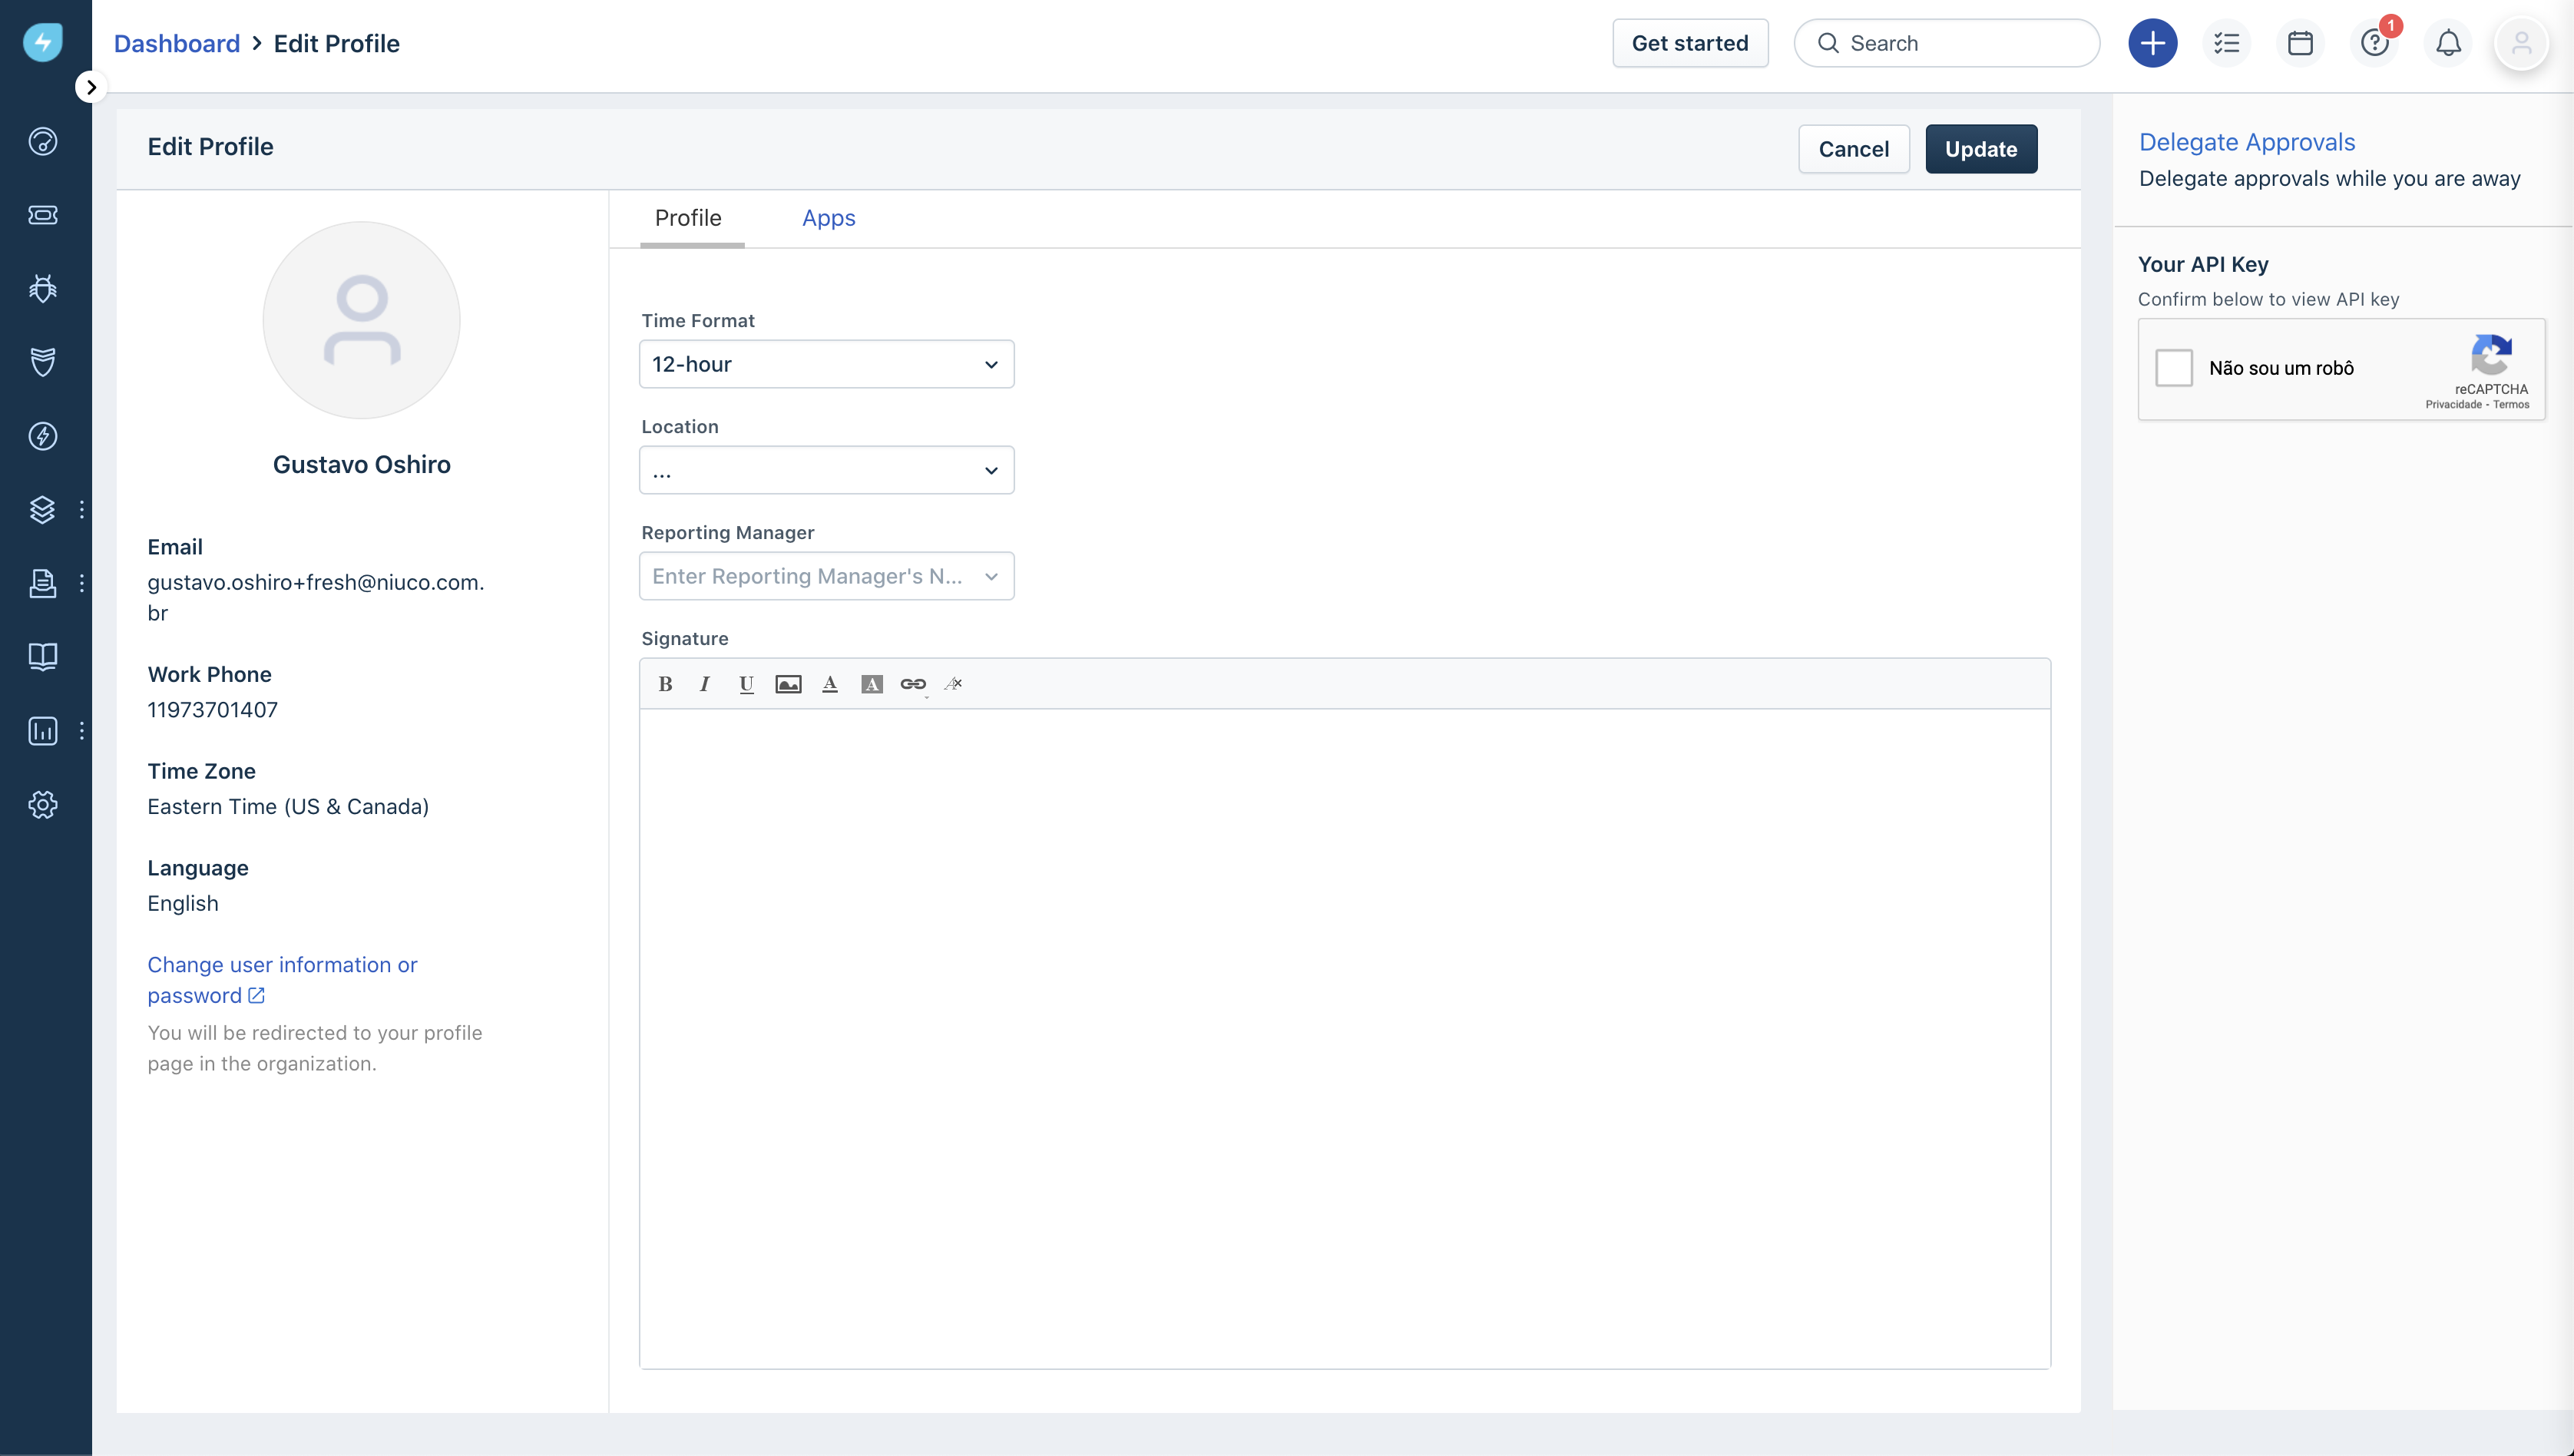This screenshot has height=1456, width=2574.
Task: Pick the signature font color tool
Action: [x=829, y=684]
